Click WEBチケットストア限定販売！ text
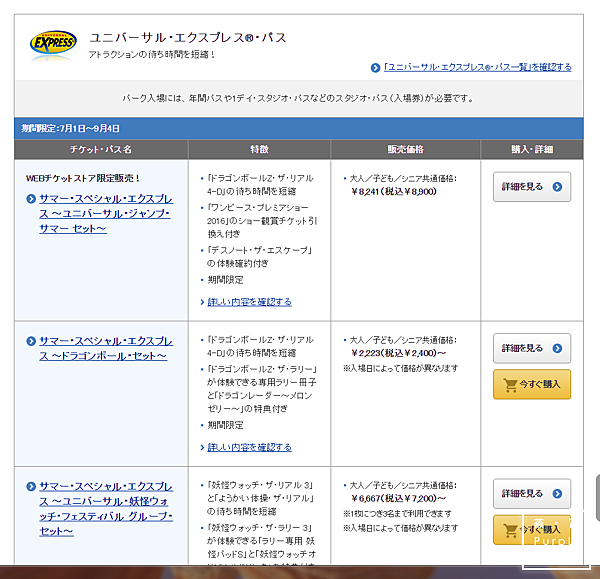600x579 pixels. (83, 178)
